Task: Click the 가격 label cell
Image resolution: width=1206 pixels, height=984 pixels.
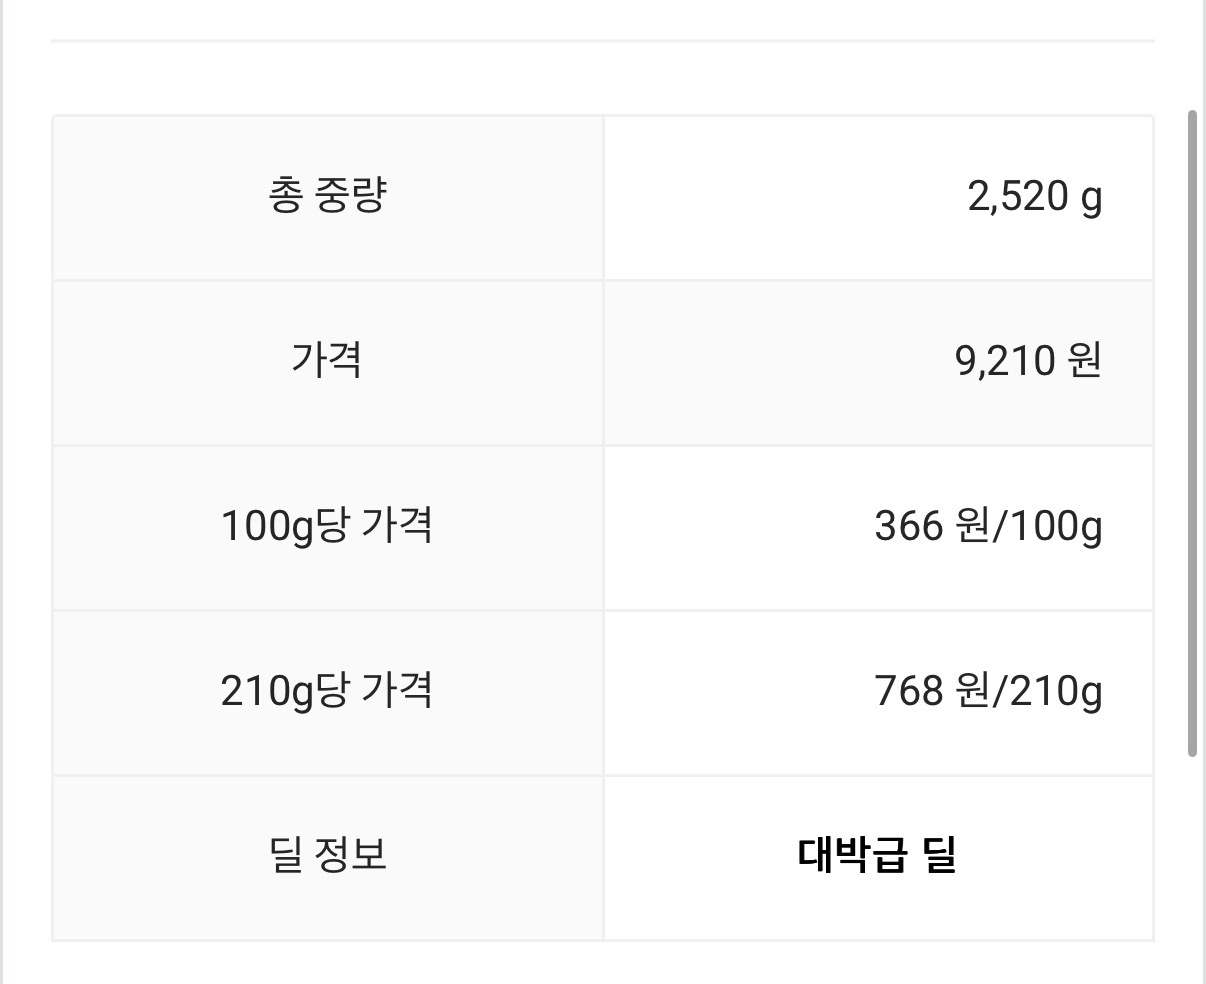Action: pyautogui.click(x=327, y=363)
